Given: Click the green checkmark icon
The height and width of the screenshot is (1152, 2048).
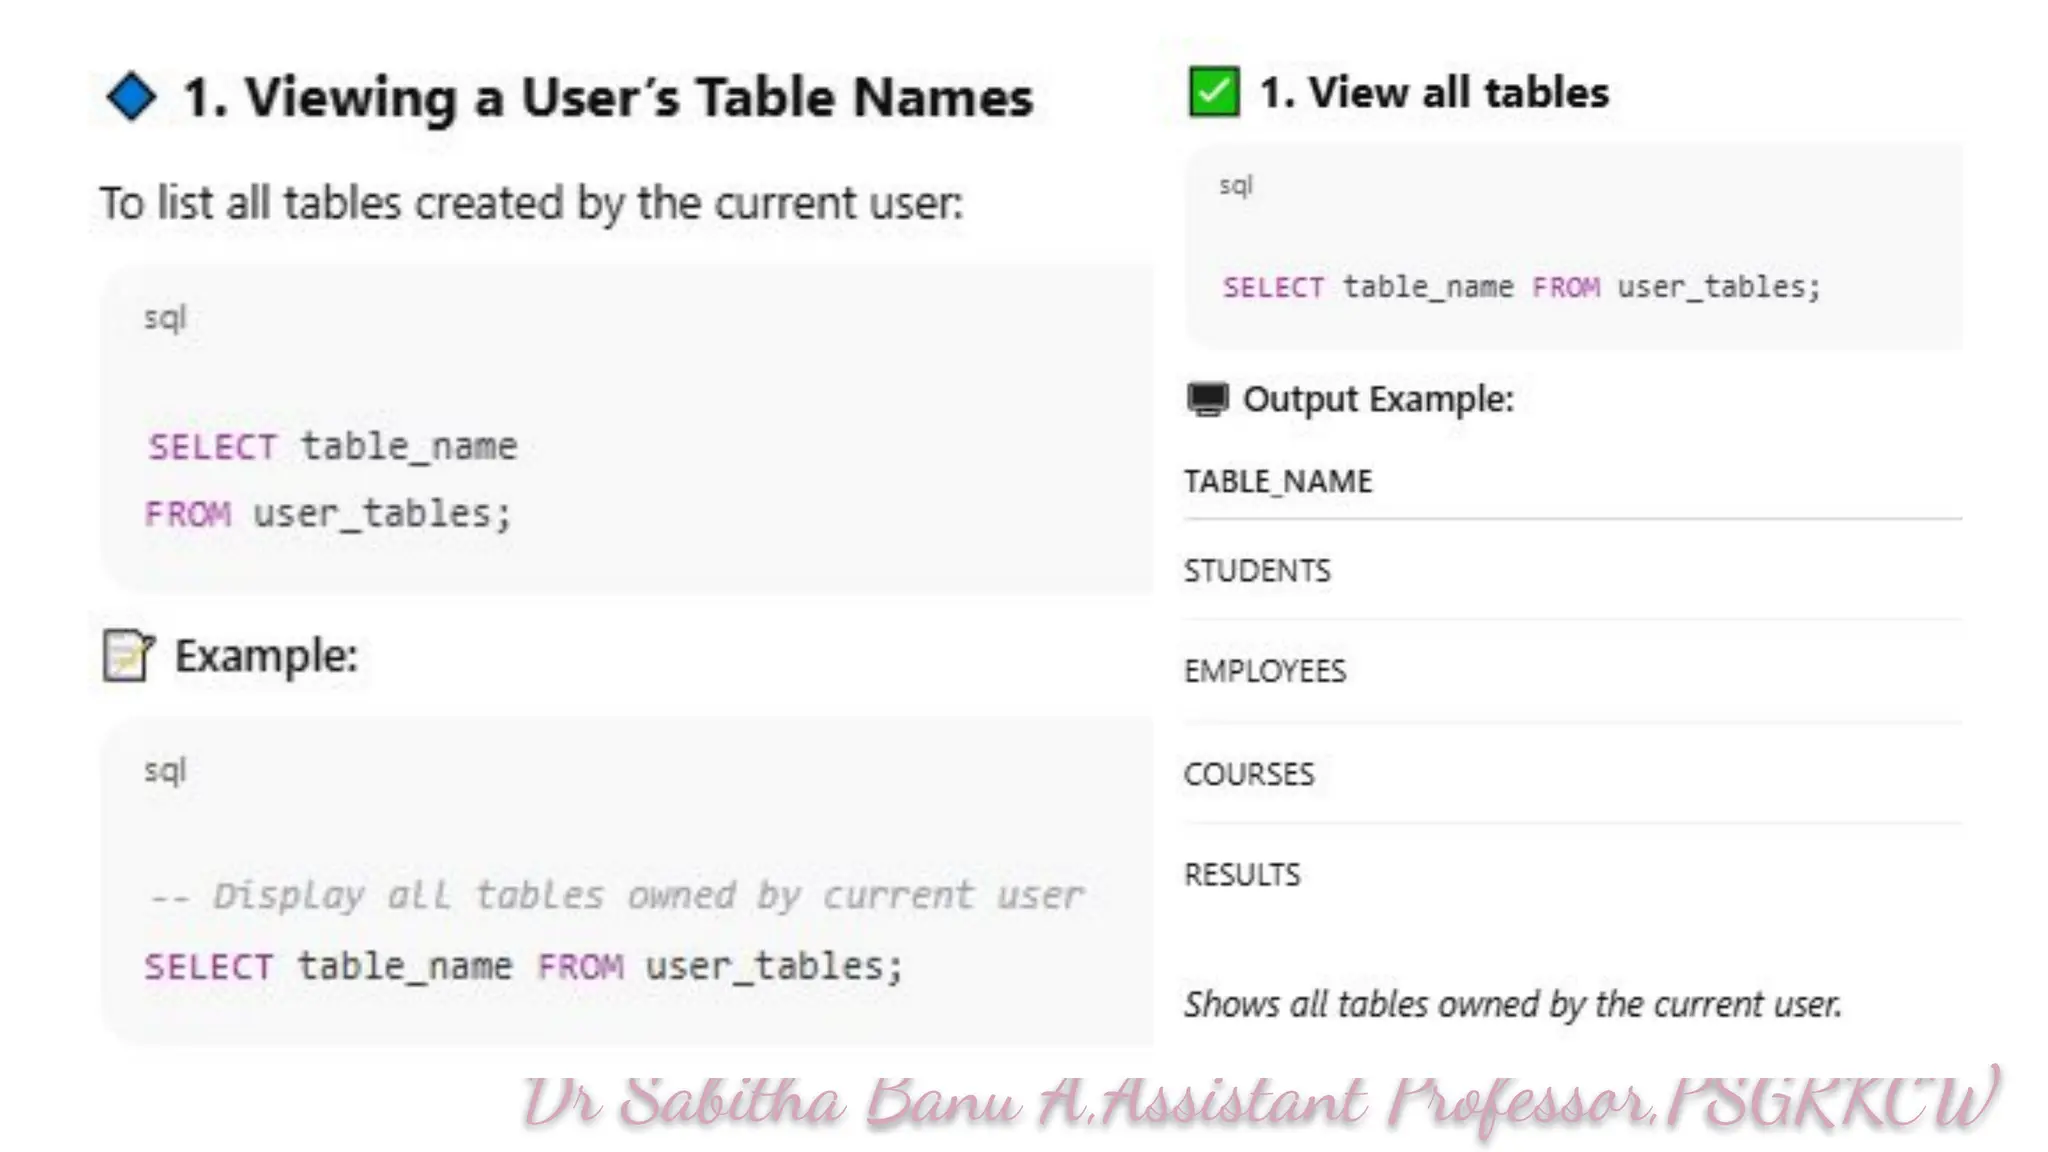Looking at the screenshot, I should [1213, 93].
